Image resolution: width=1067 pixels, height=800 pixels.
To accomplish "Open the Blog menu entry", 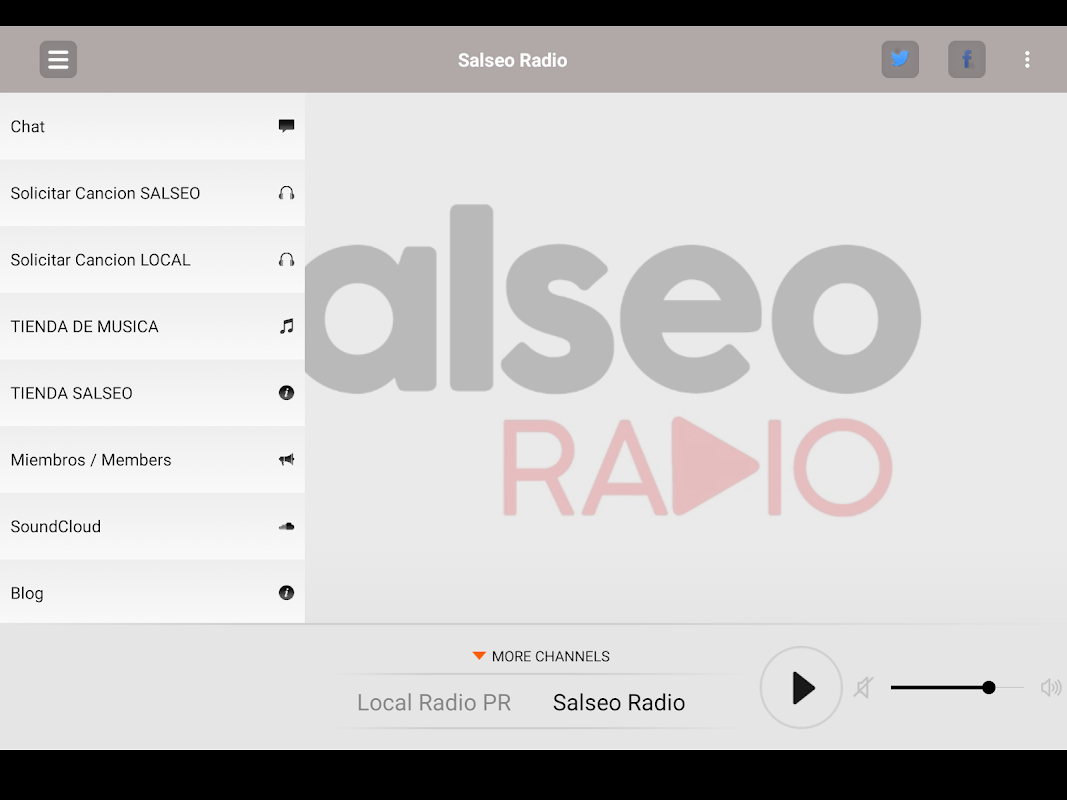I will 152,592.
